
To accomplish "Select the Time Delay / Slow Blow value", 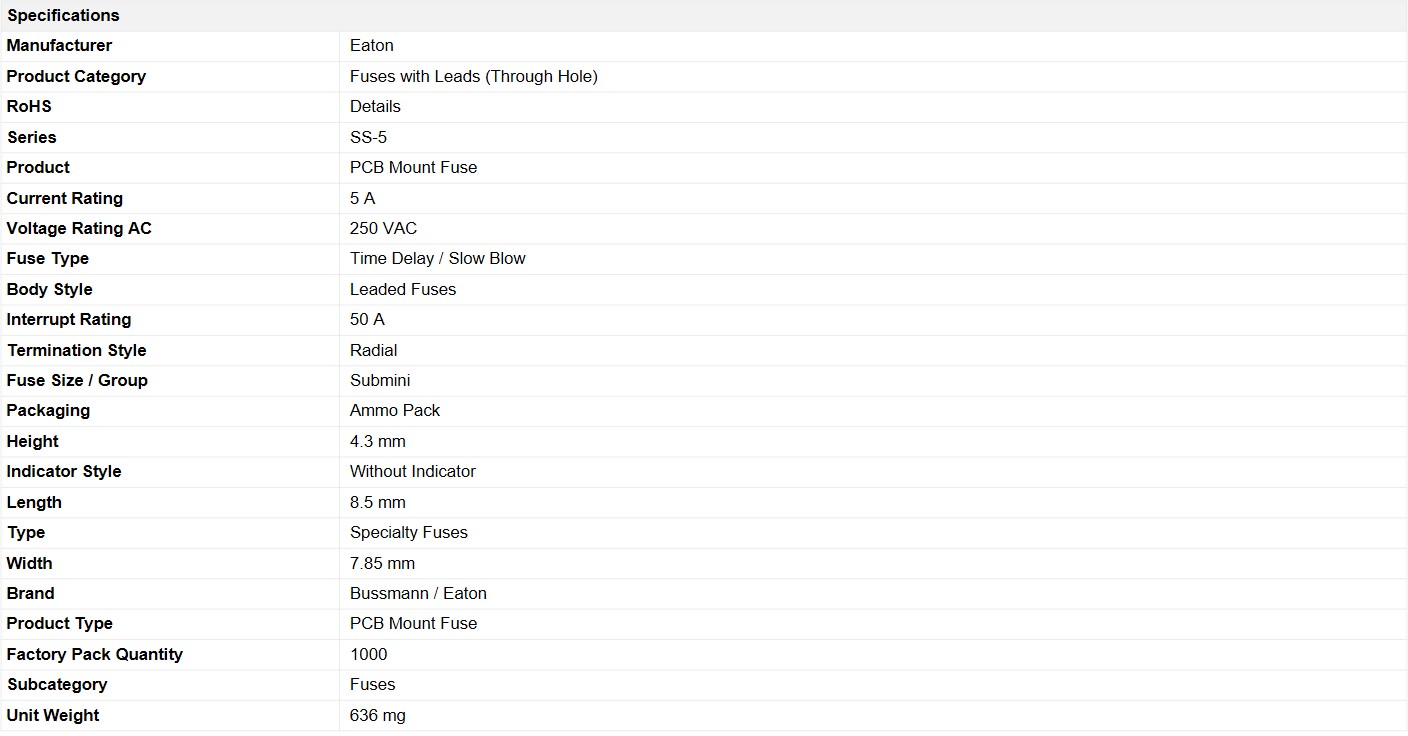I will coord(438,258).
